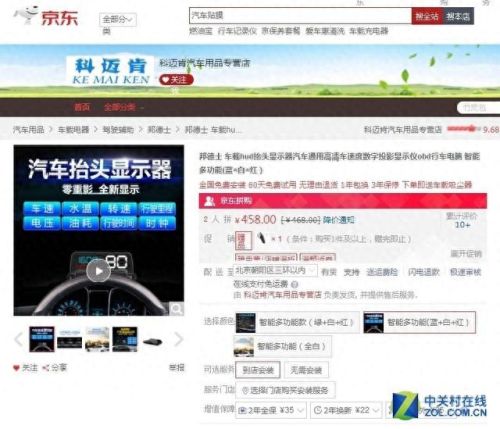Click 选择门店购买安装服务 store selector

[285, 390]
